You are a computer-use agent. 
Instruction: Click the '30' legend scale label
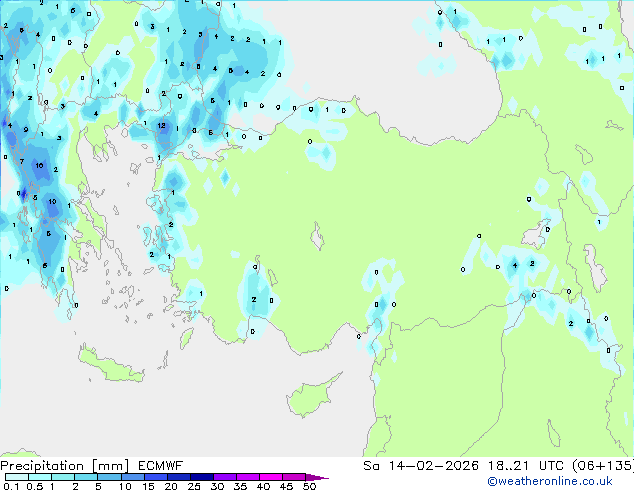point(217,486)
